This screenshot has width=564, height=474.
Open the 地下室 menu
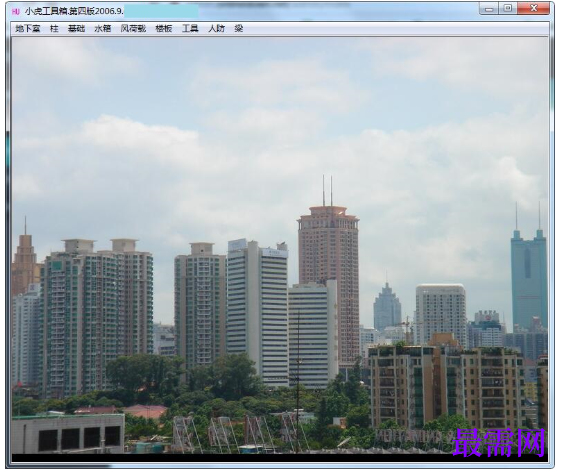(x=28, y=29)
